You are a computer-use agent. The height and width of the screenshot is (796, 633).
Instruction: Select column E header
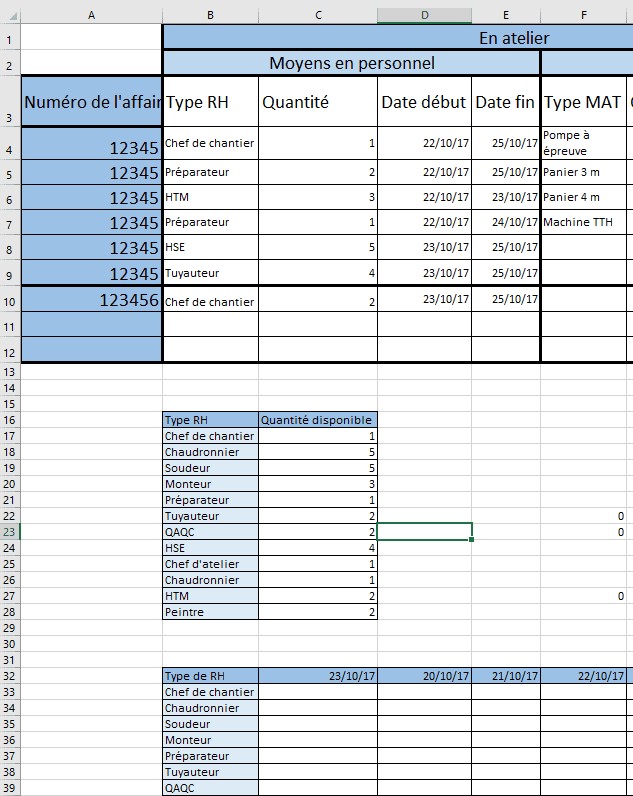(x=506, y=15)
